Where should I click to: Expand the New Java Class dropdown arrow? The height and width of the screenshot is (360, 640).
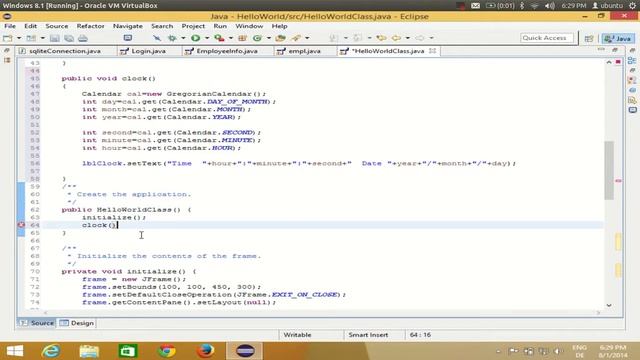(x=269, y=38)
